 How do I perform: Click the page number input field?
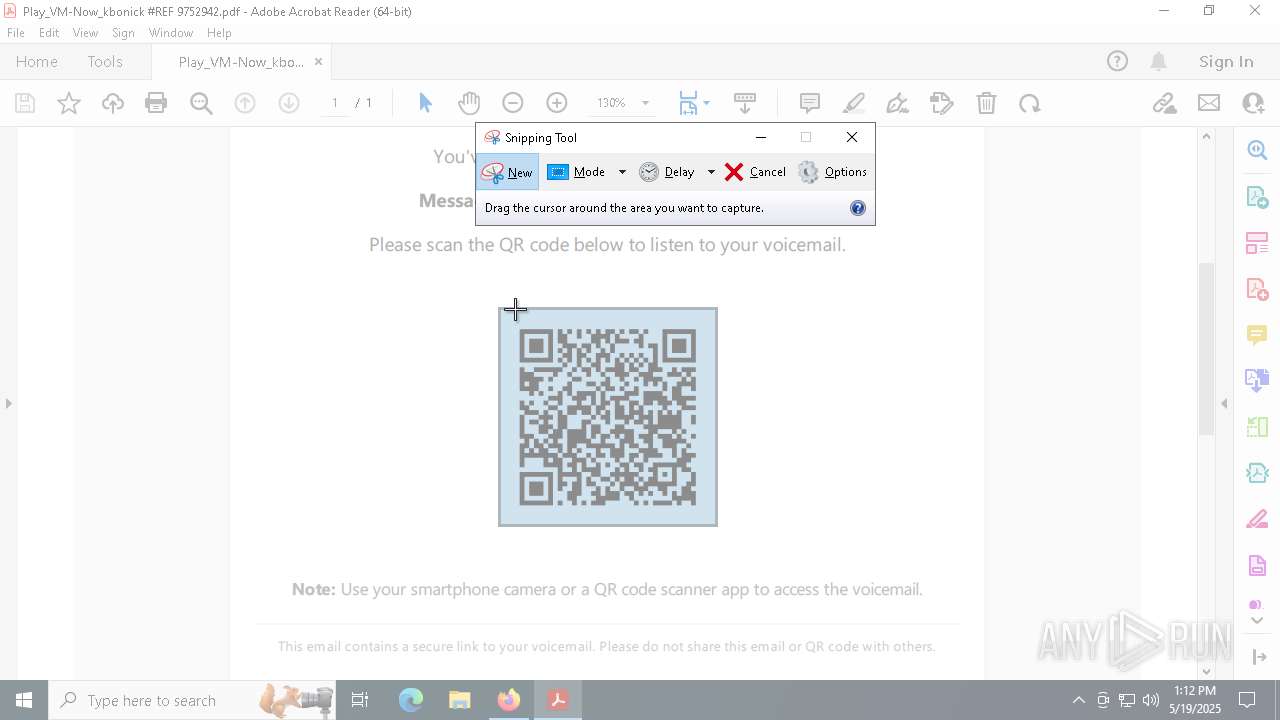click(335, 103)
